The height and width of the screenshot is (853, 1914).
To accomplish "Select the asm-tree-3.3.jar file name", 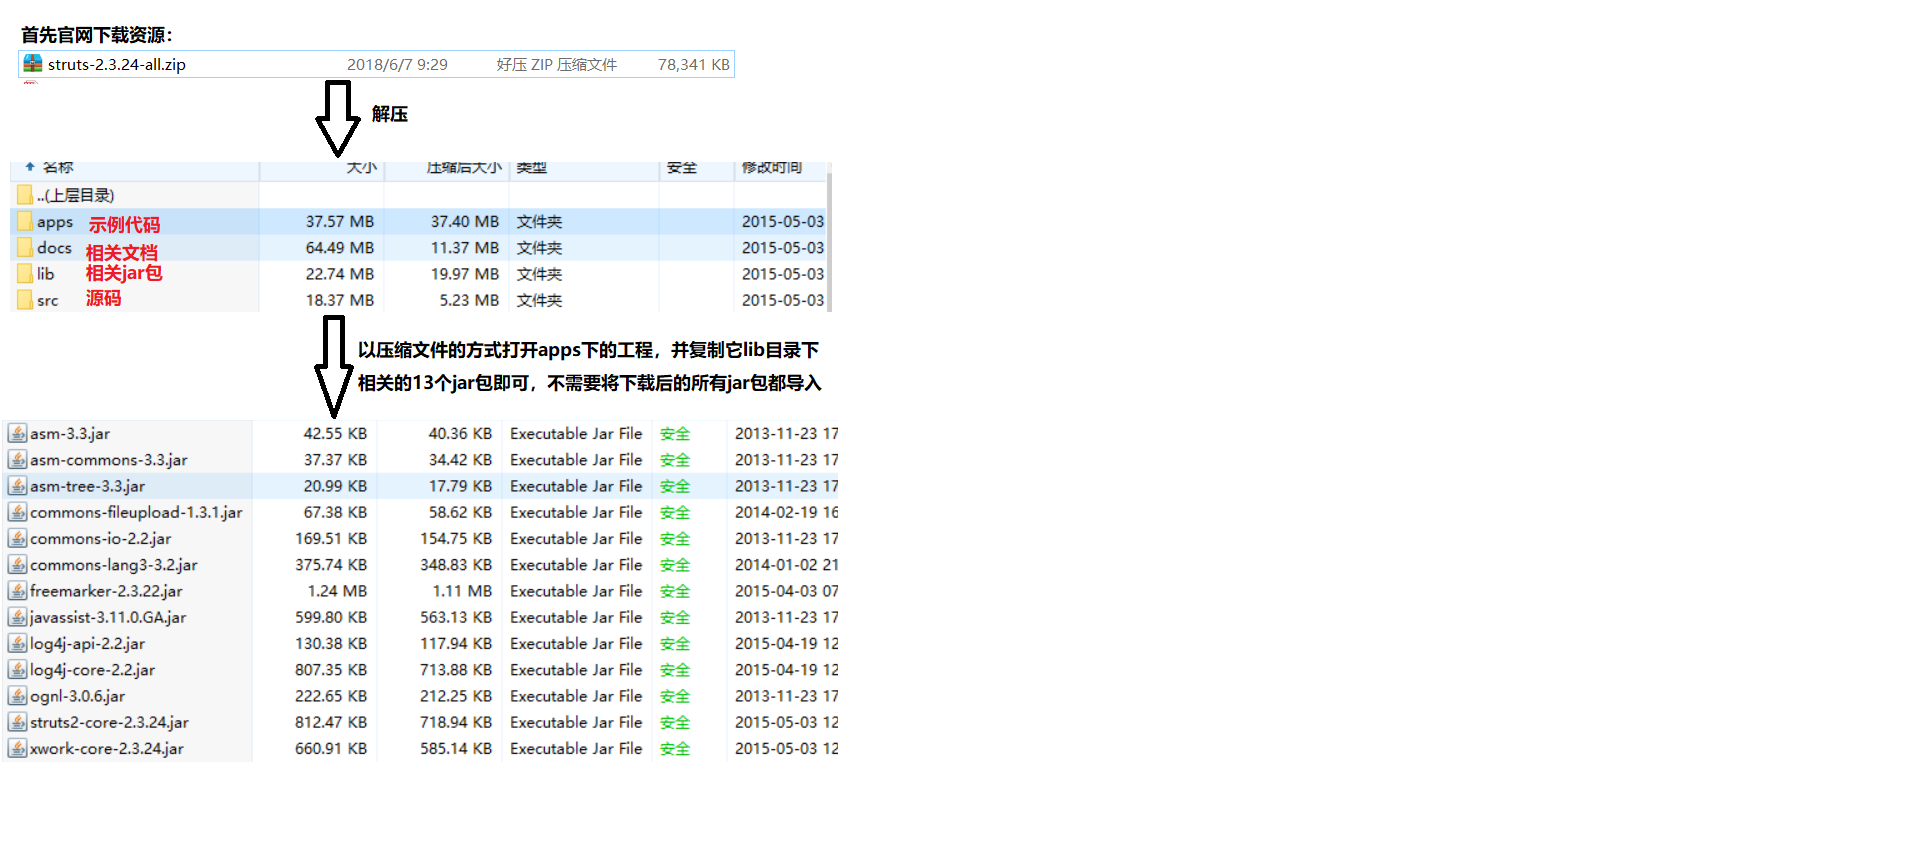I will click(x=87, y=486).
